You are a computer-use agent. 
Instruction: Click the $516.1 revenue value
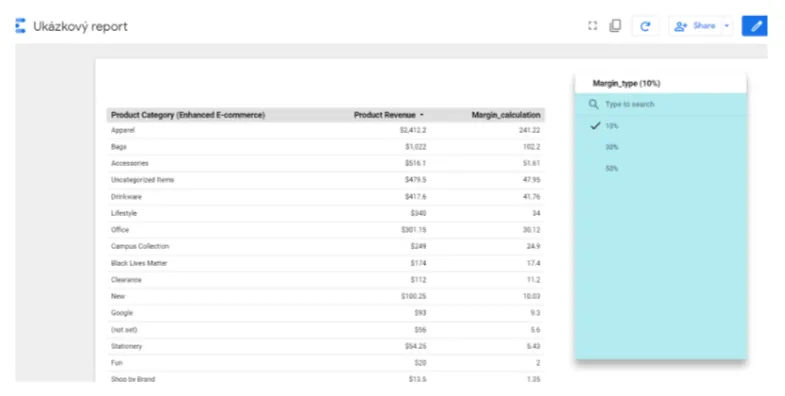pyautogui.click(x=416, y=163)
